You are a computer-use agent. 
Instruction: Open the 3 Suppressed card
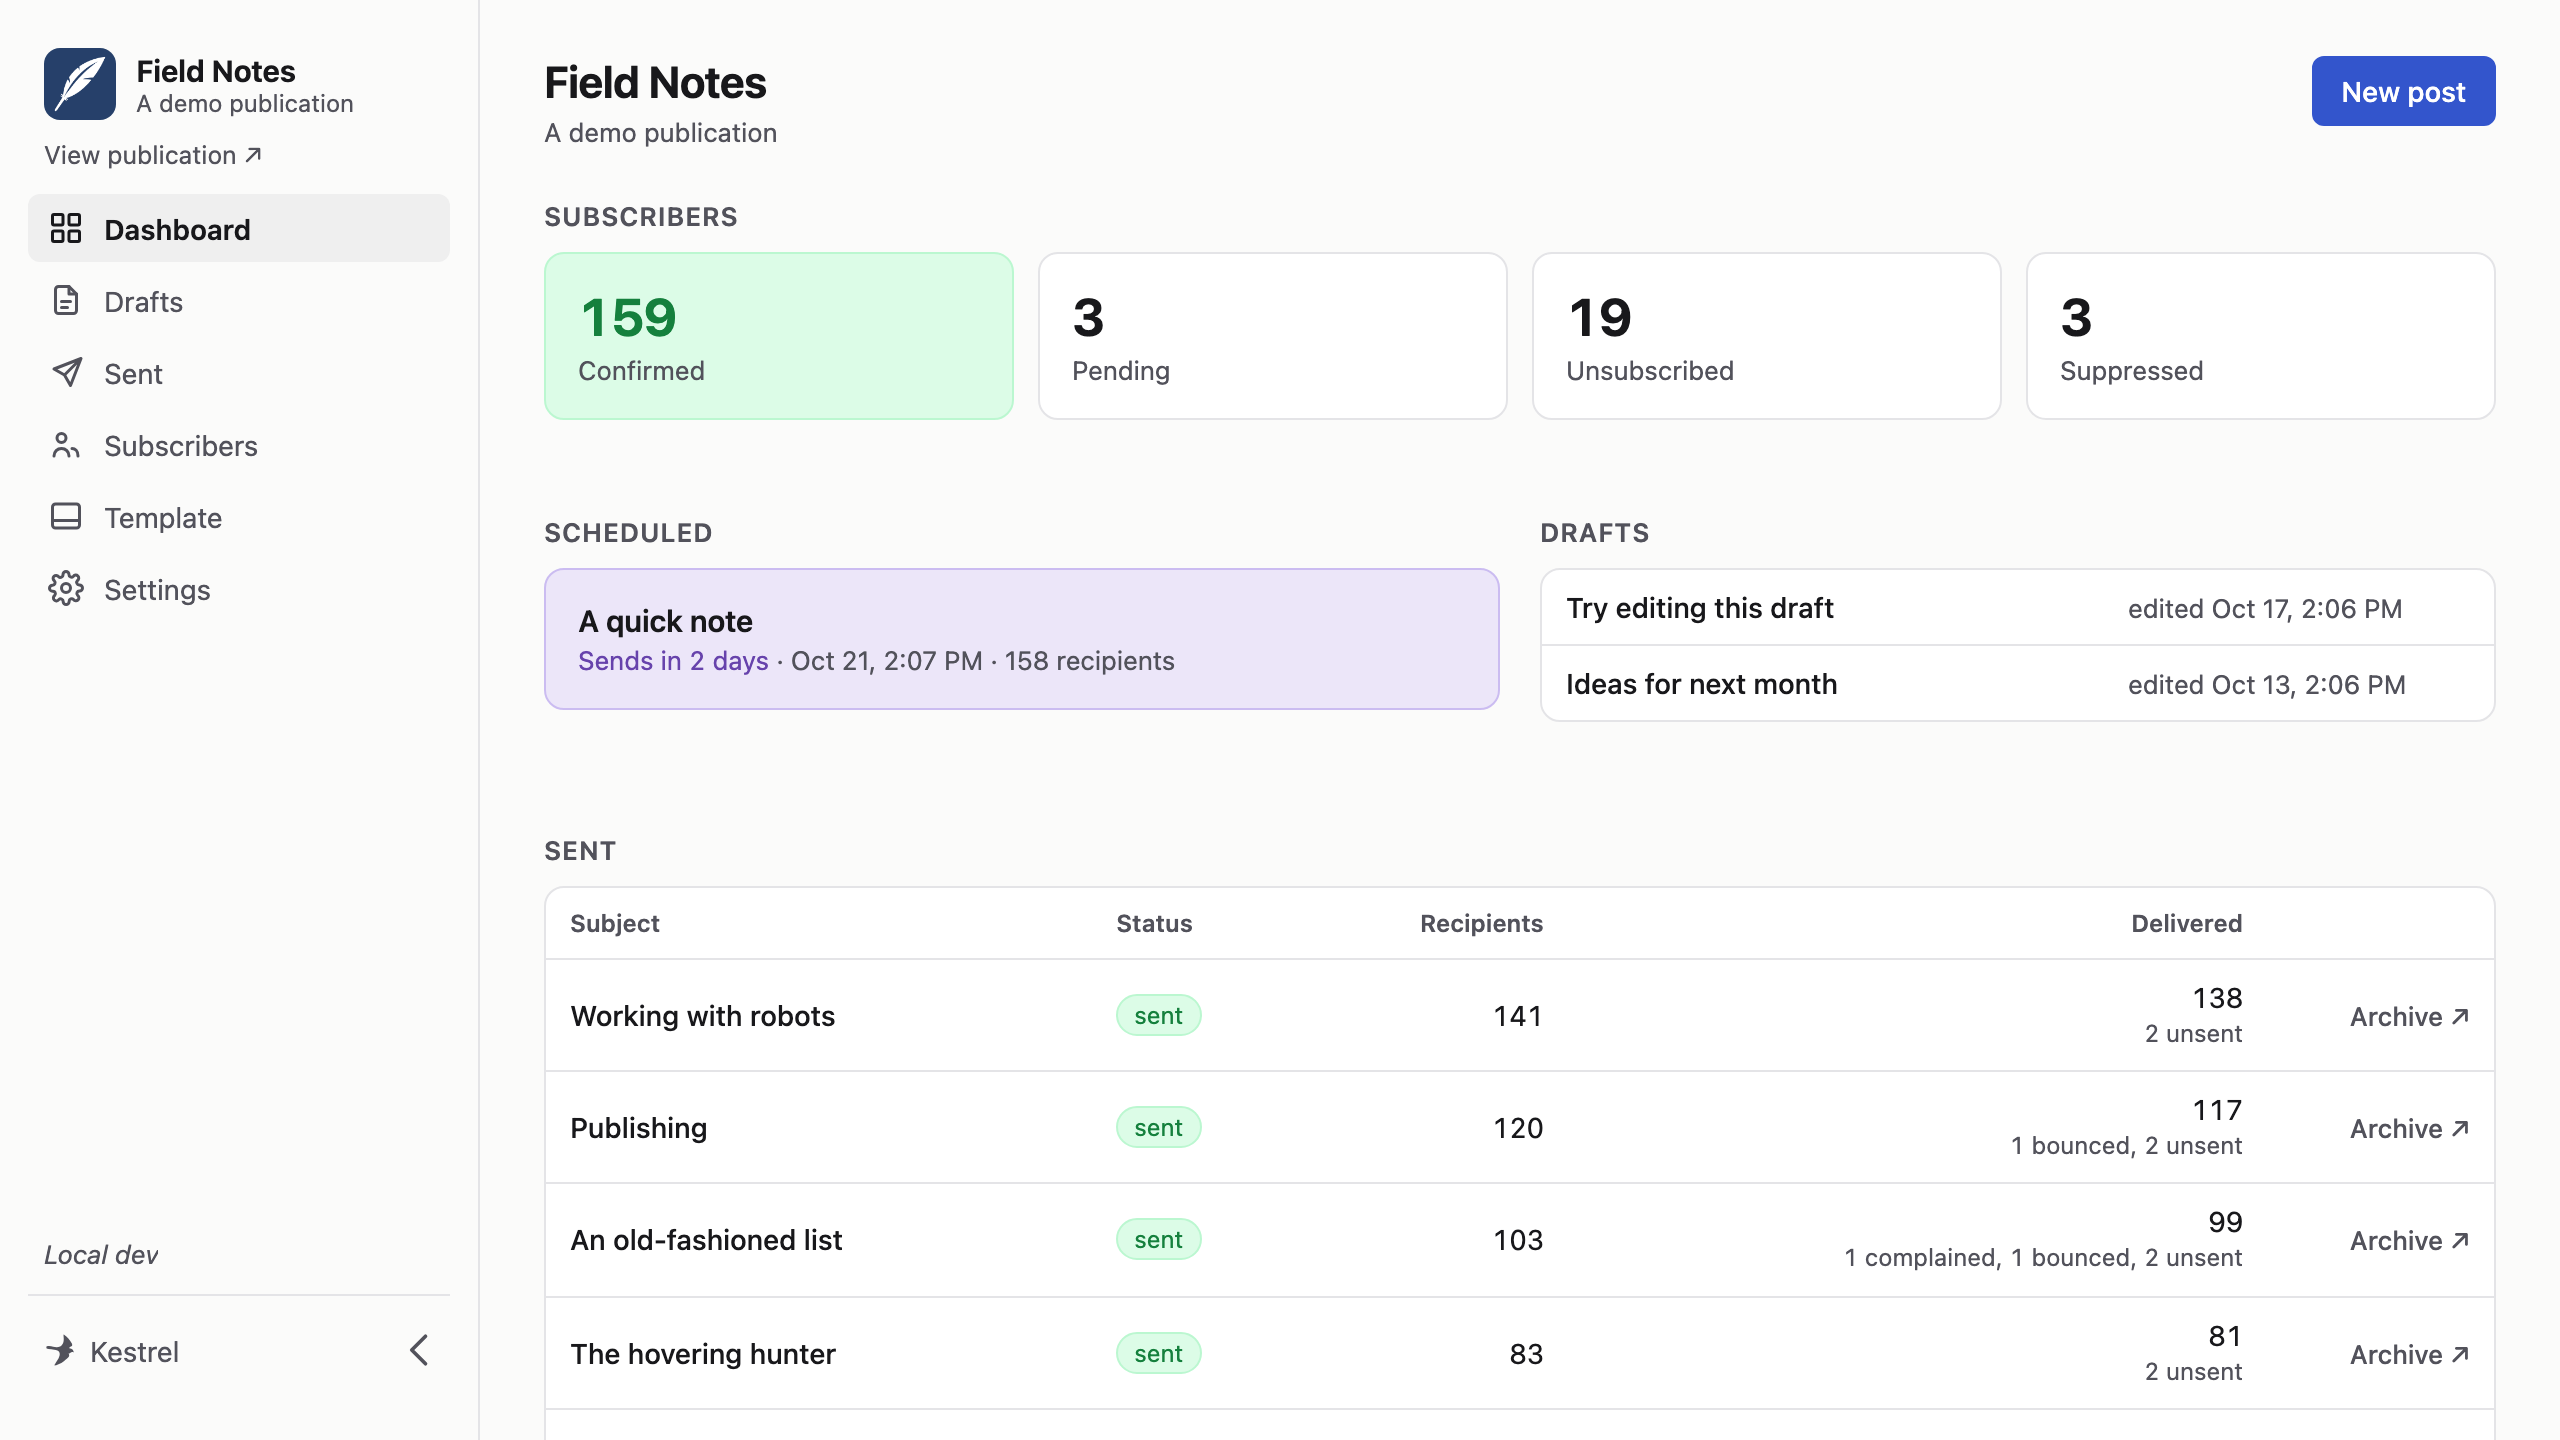tap(2261, 336)
